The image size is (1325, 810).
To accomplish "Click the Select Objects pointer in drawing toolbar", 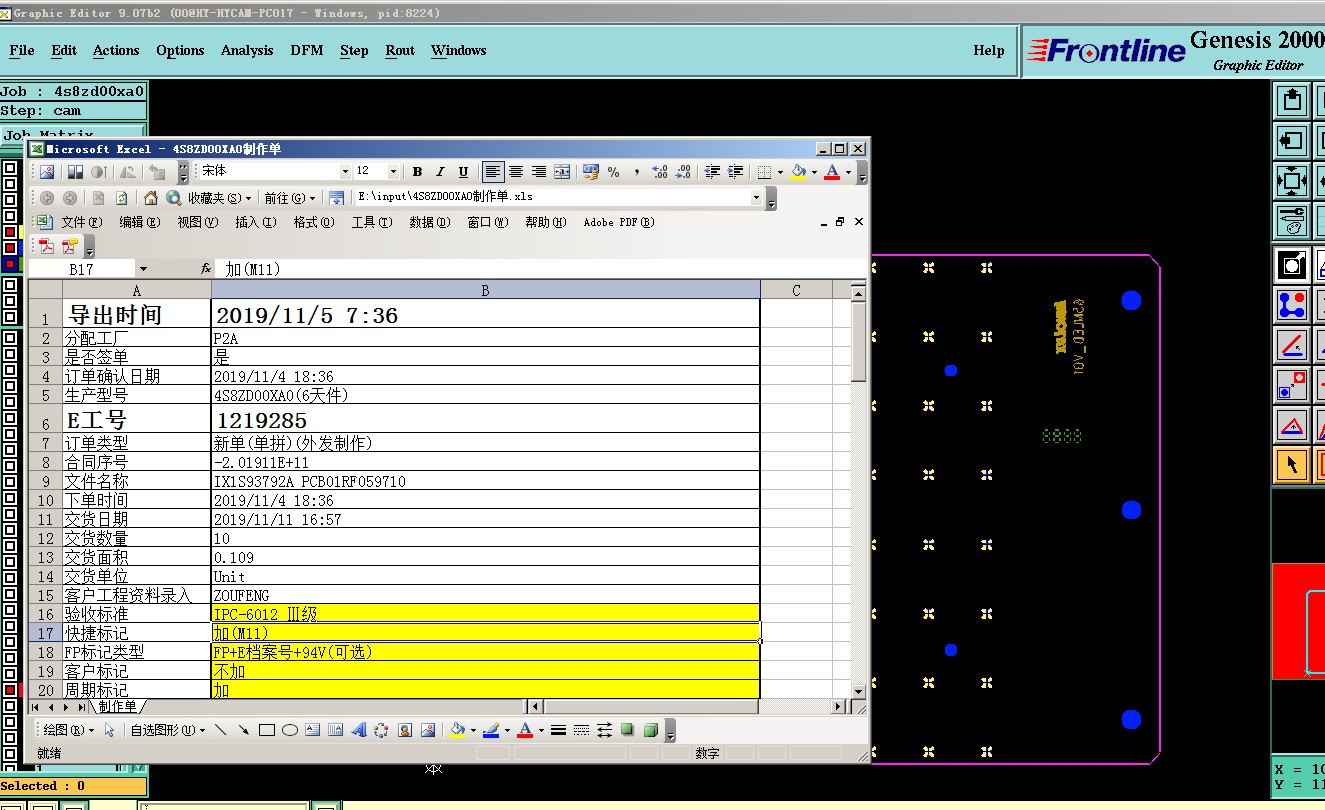I will tap(109, 730).
